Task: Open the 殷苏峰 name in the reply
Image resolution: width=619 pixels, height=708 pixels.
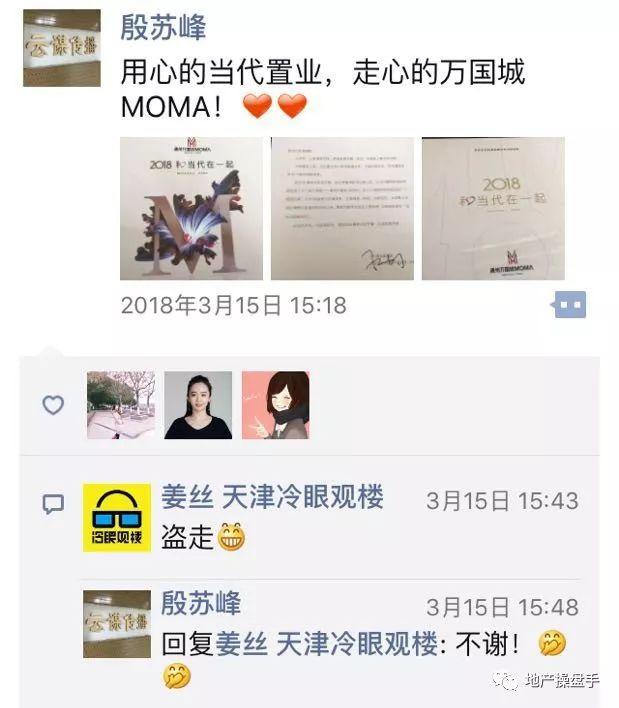Action: (201, 602)
